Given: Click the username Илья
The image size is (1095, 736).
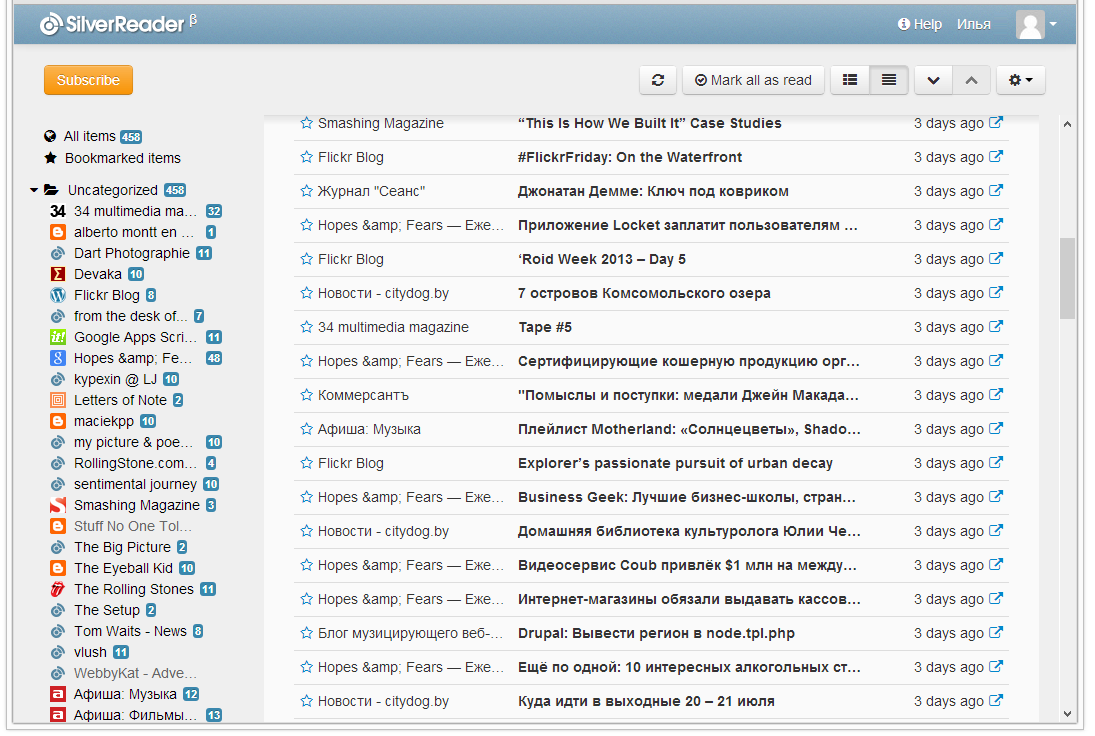Looking at the screenshot, I should coord(973,24).
